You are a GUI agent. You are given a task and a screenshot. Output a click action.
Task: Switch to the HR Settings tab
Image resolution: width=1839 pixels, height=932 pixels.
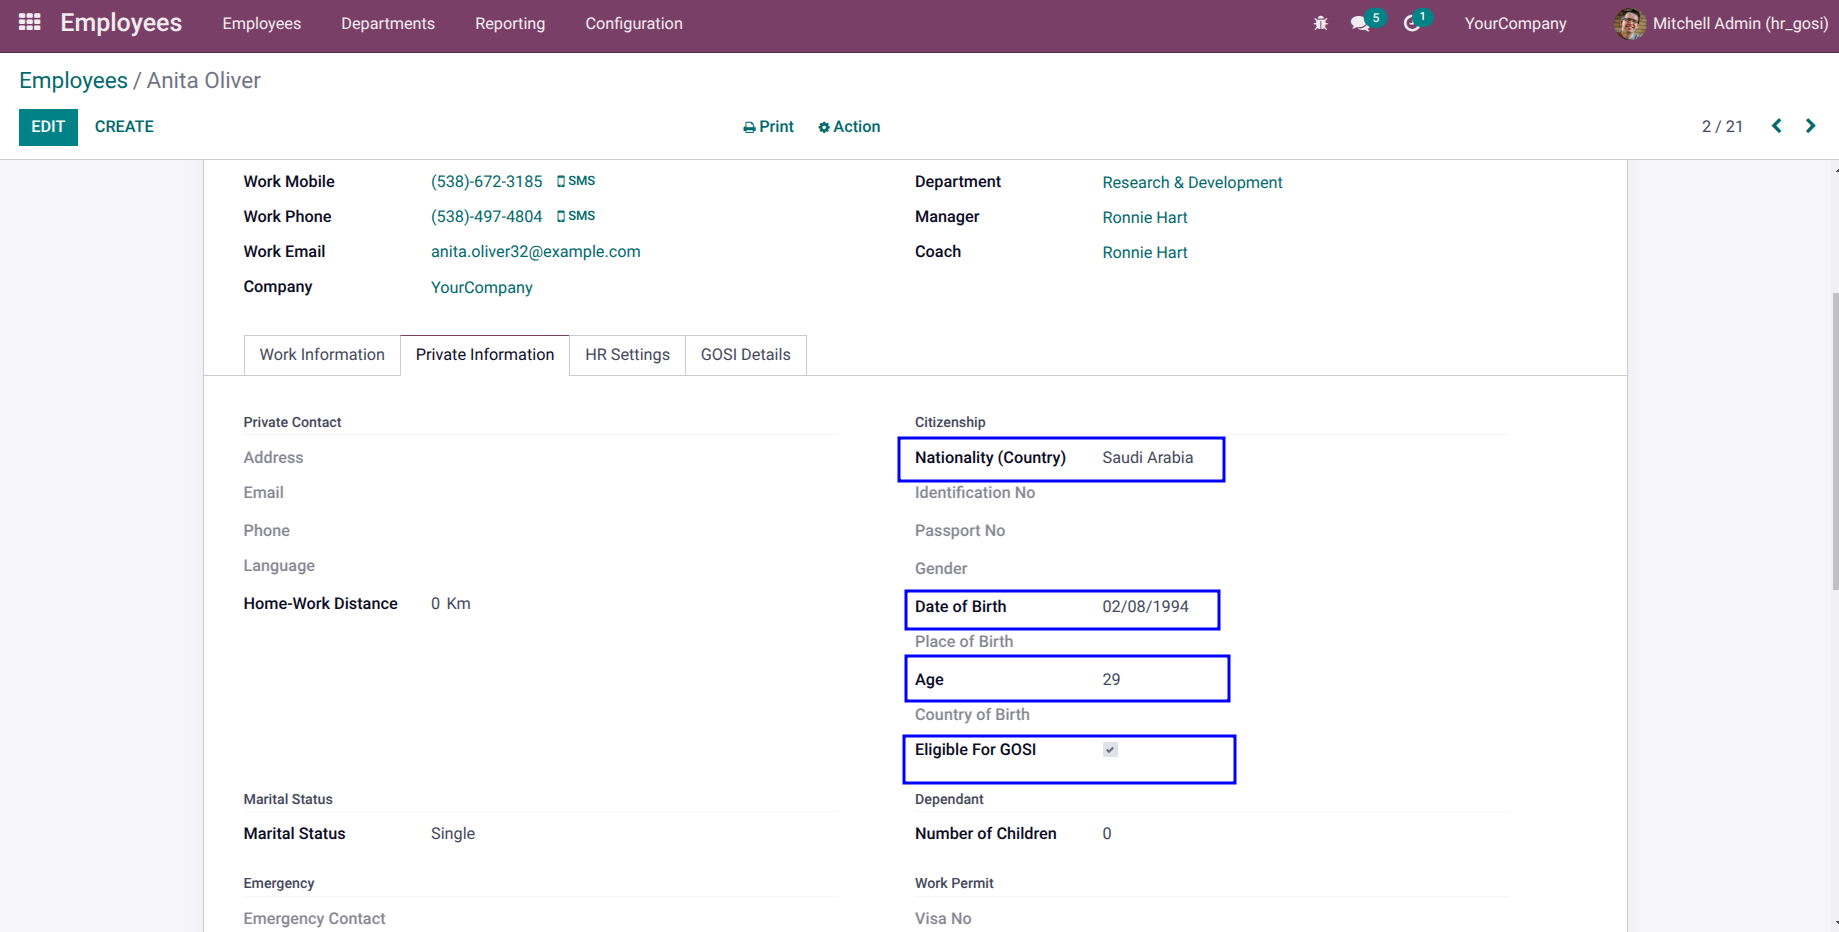click(x=628, y=355)
